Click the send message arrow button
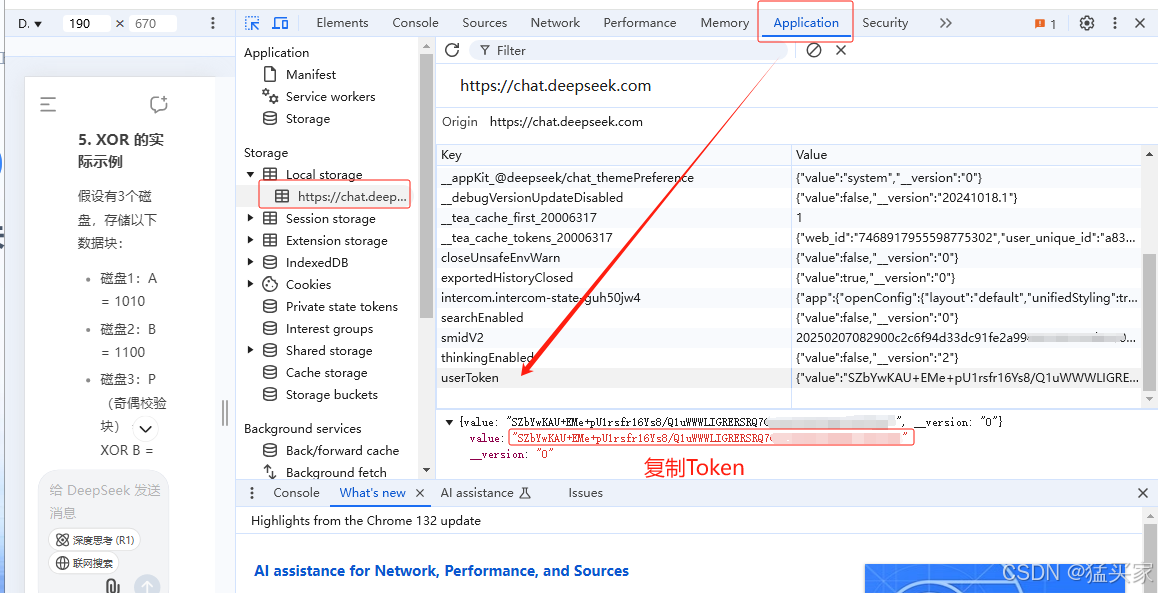The height and width of the screenshot is (593, 1158). (x=147, y=586)
